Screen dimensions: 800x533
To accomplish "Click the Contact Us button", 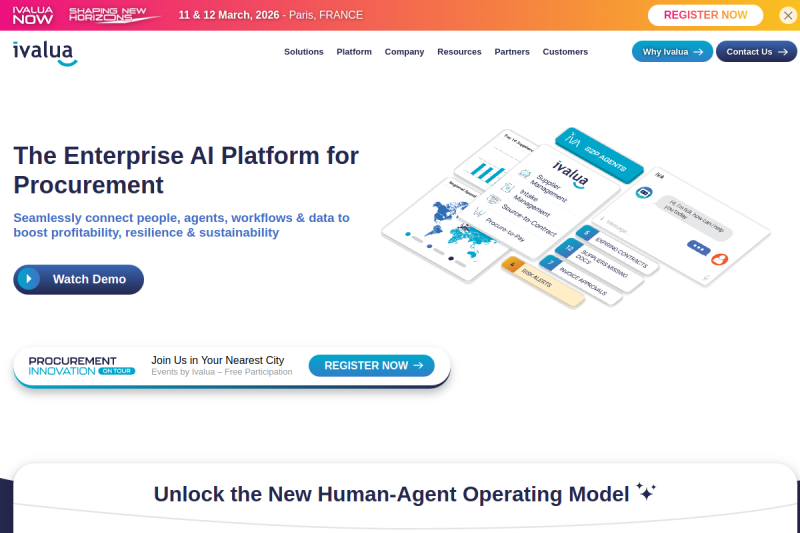I will pyautogui.click(x=756, y=52).
